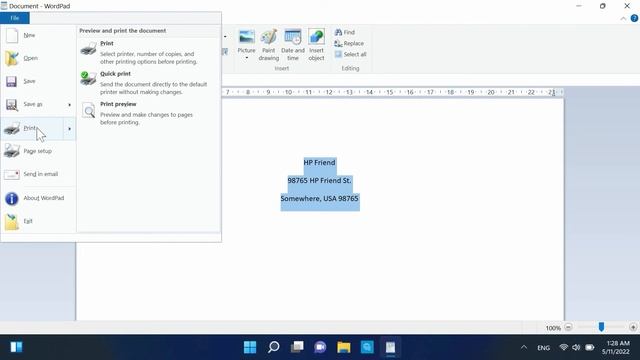Click the text '98765 HP Friend St.'
This screenshot has height=360, width=640.
pos(319,180)
